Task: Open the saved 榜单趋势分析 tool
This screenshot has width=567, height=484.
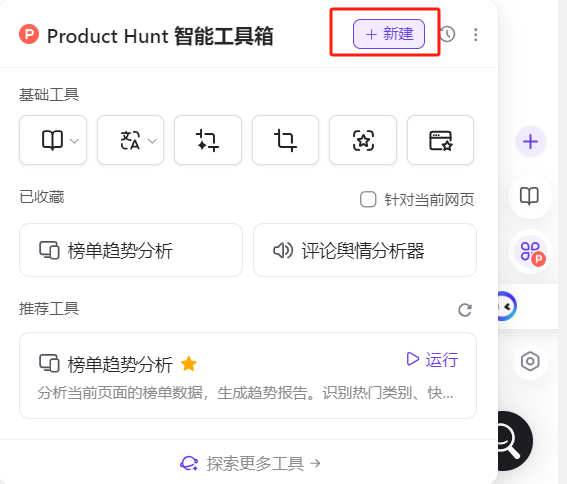Action: coord(131,250)
